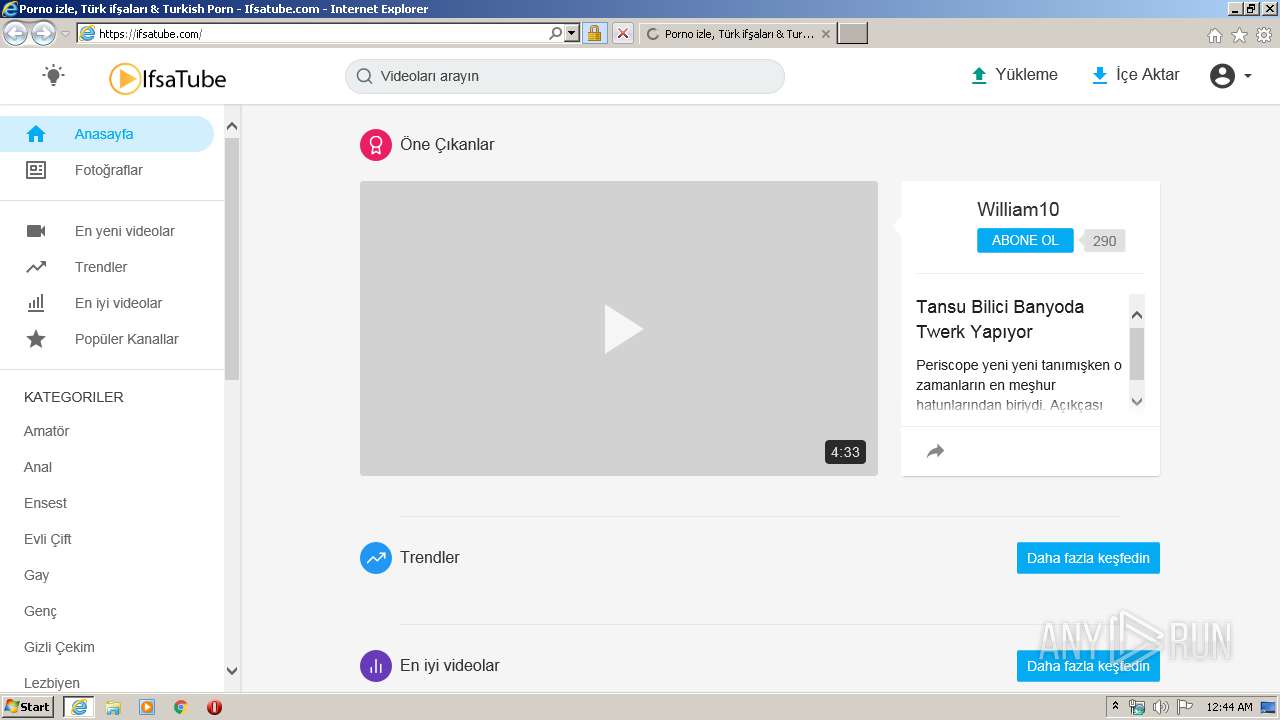Click the security lock icon

[x=594, y=33]
